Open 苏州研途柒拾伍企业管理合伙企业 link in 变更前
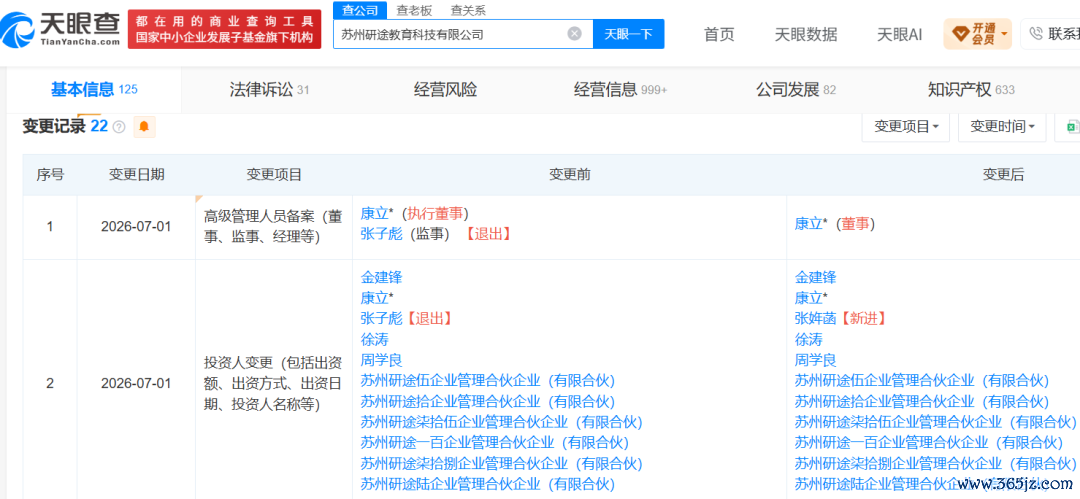 tap(501, 422)
